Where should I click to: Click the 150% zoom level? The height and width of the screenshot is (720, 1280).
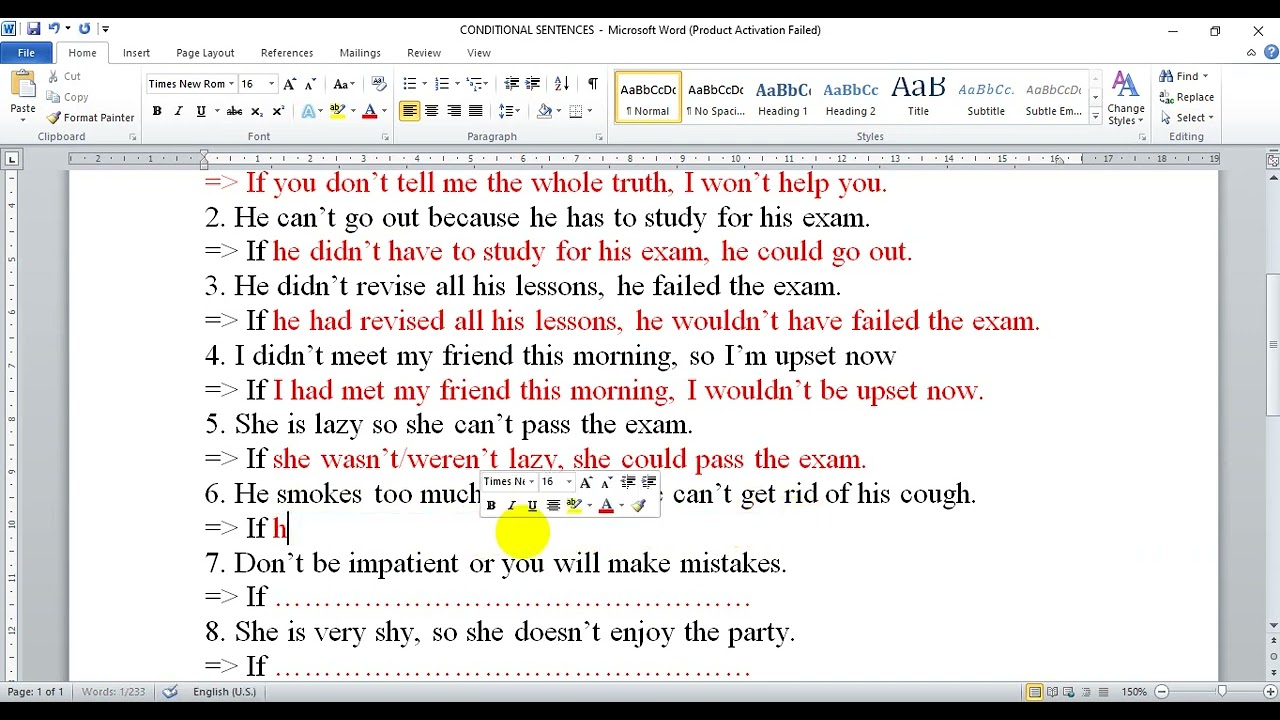pyautogui.click(x=1133, y=692)
